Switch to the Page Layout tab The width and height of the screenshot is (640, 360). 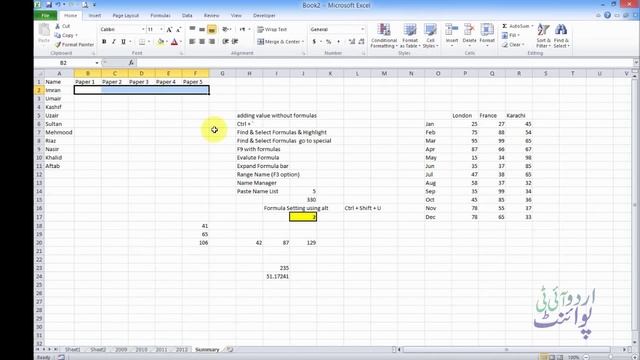pyautogui.click(x=126, y=16)
